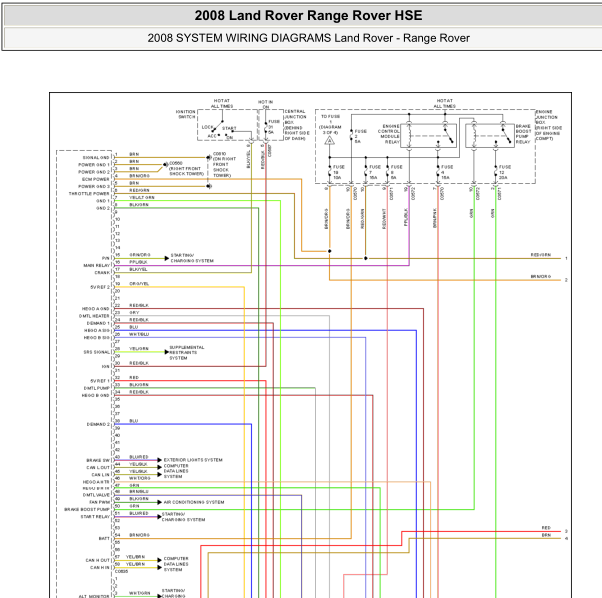The image size is (602, 598).
Task: Select the 'THROTTLE POWER' pin label
Action: [x=89, y=194]
